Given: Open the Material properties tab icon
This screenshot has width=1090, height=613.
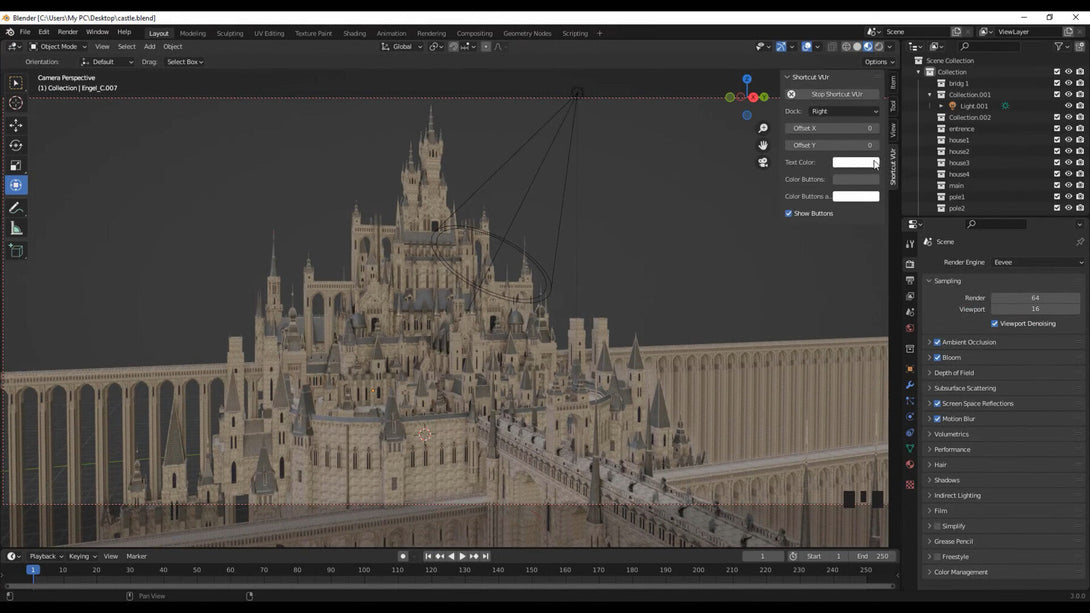Looking at the screenshot, I should click(x=910, y=464).
